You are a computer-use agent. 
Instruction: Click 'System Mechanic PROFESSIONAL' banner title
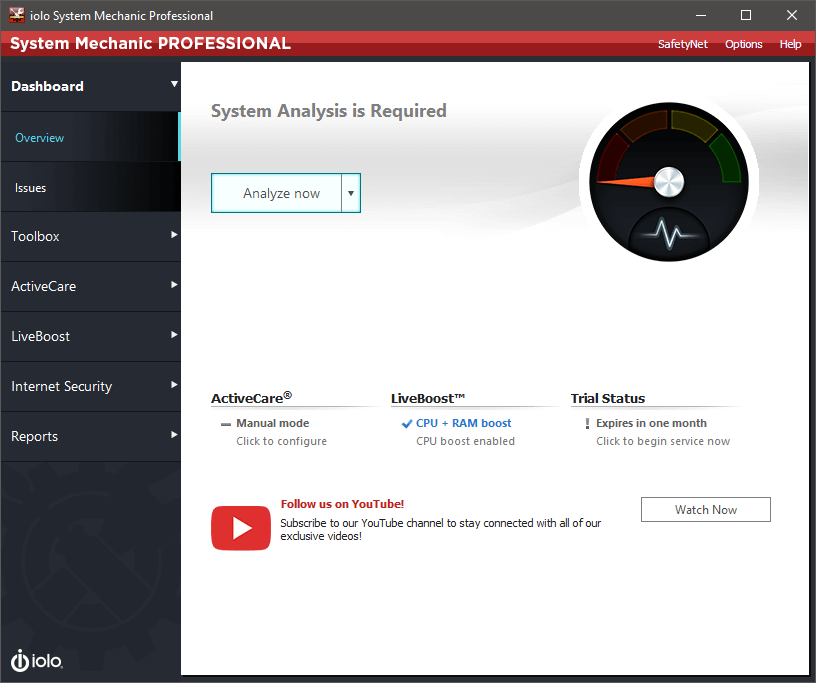150,43
